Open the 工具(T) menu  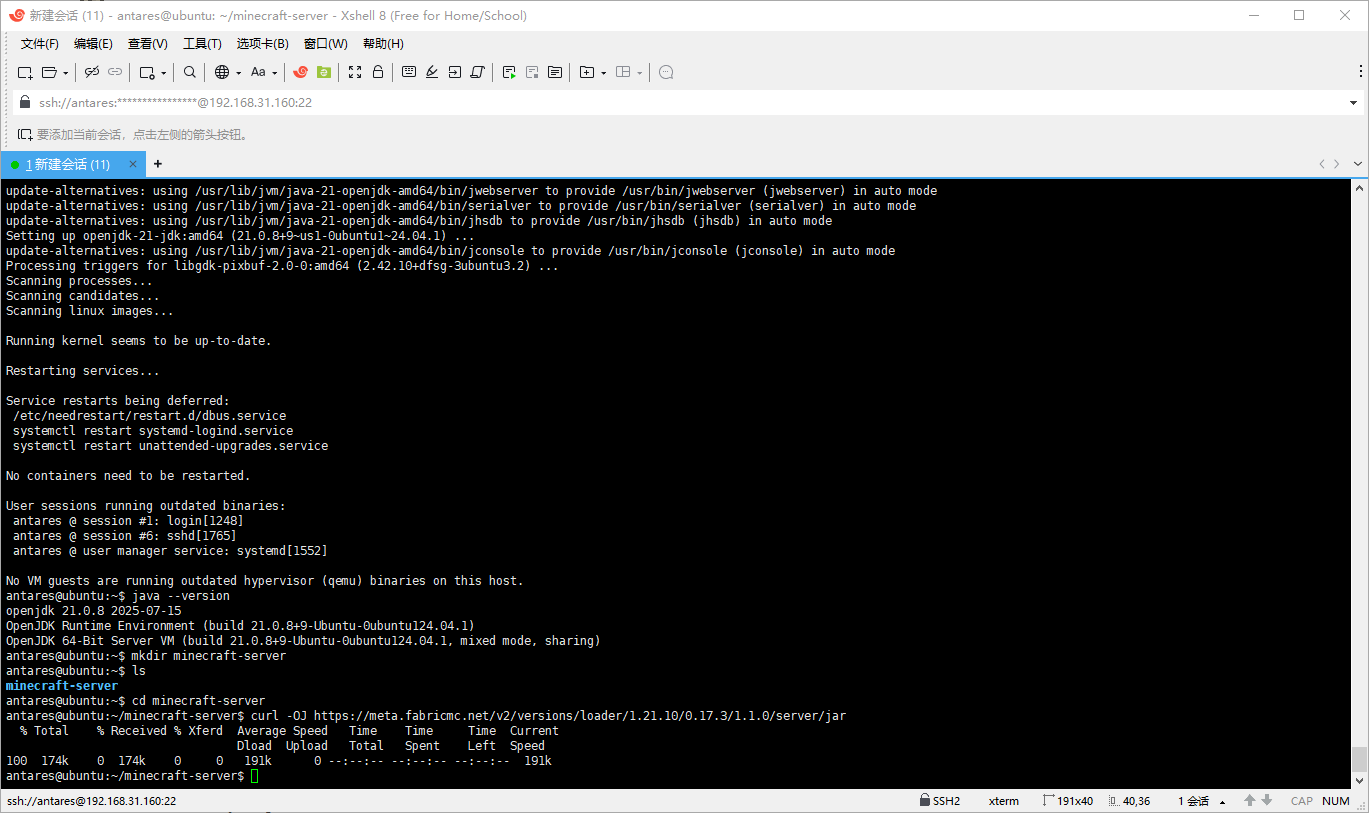202,44
